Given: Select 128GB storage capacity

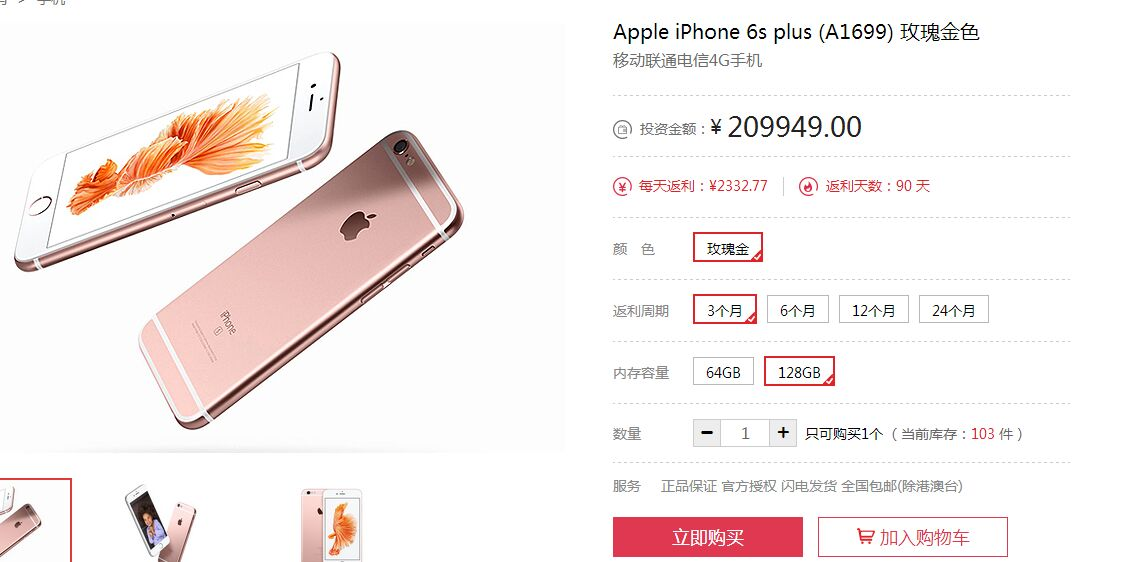Looking at the screenshot, I should click(799, 371).
